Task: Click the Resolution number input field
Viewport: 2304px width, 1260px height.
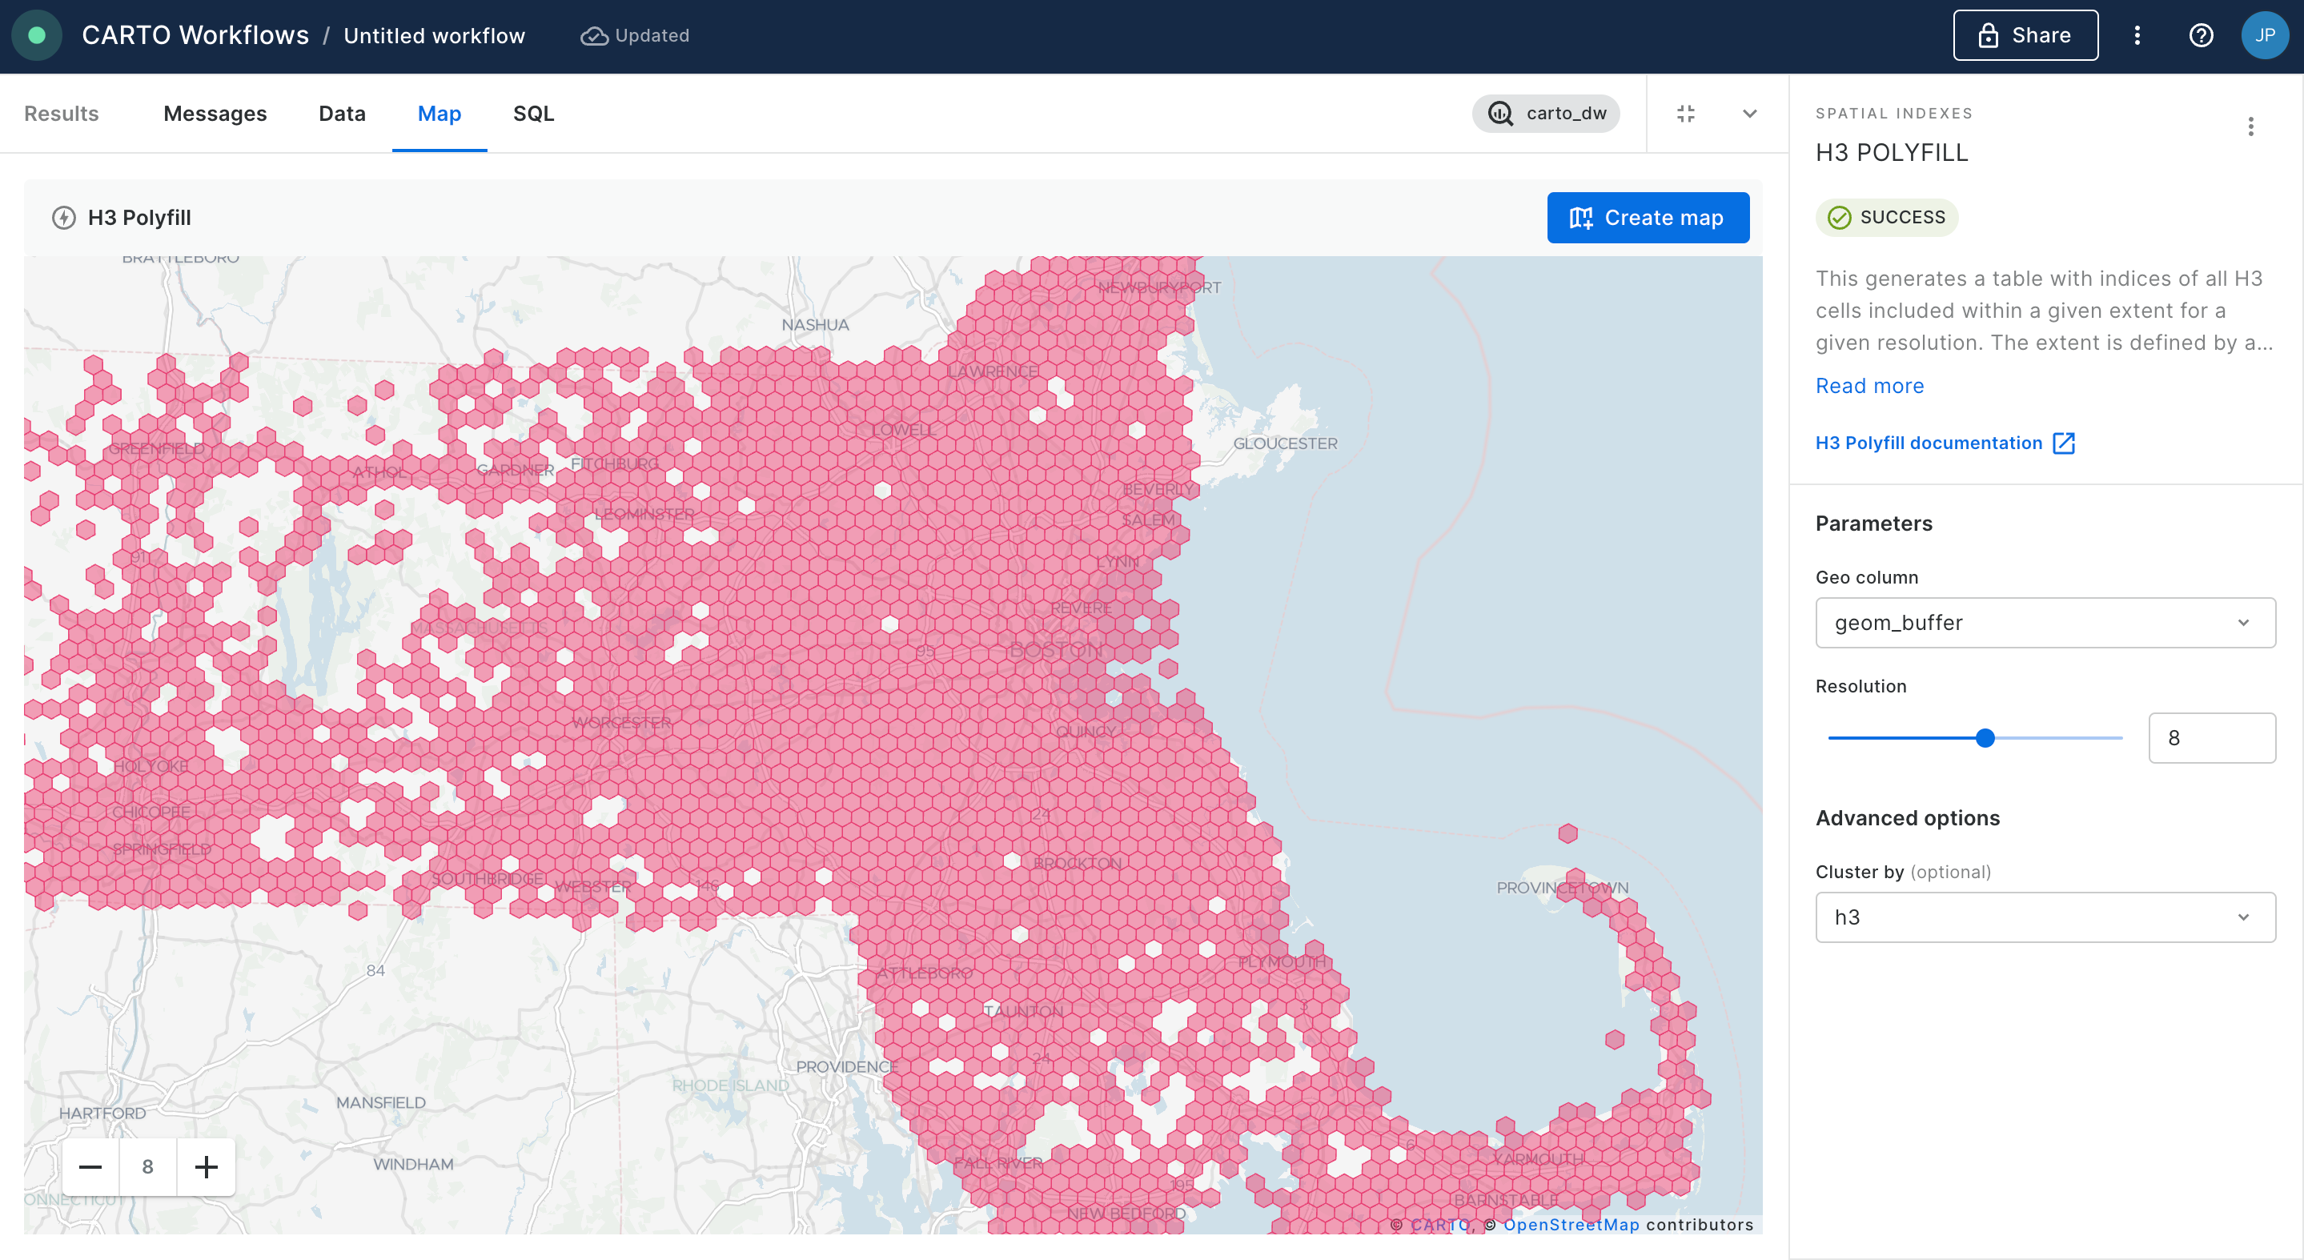Action: click(2211, 738)
